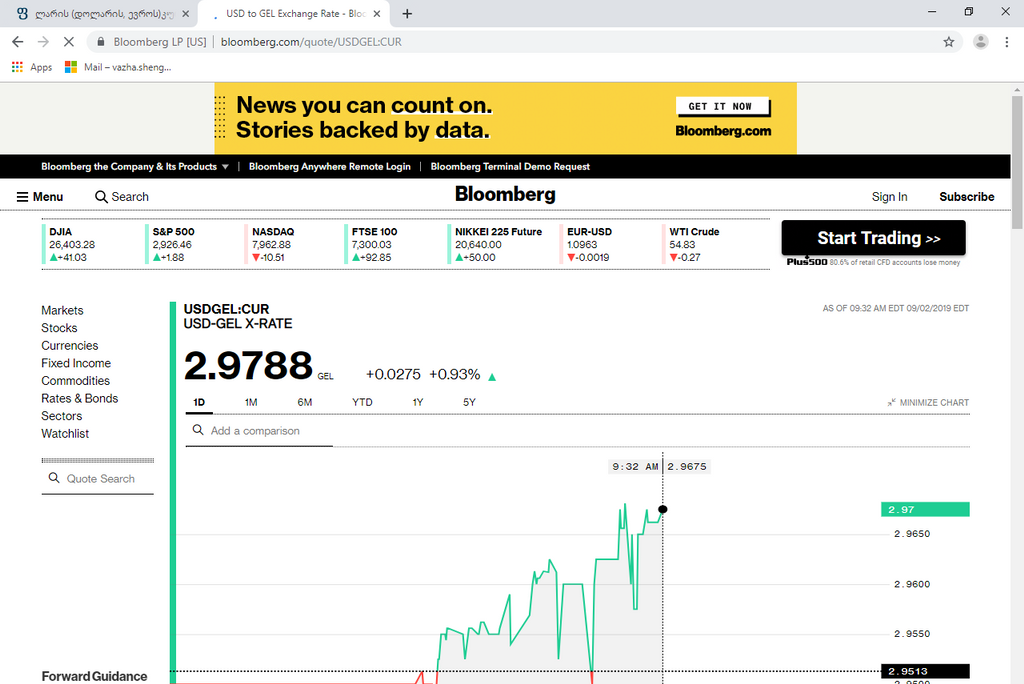1024x684 pixels.
Task: Select the 1D chart range tab
Action: [x=199, y=402]
